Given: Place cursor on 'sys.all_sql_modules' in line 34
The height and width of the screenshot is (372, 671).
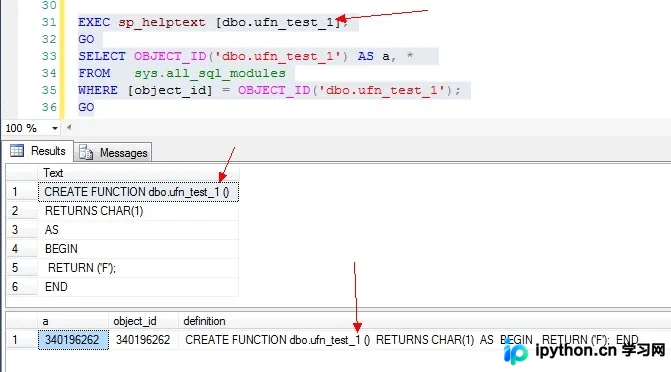Looking at the screenshot, I should 210,73.
